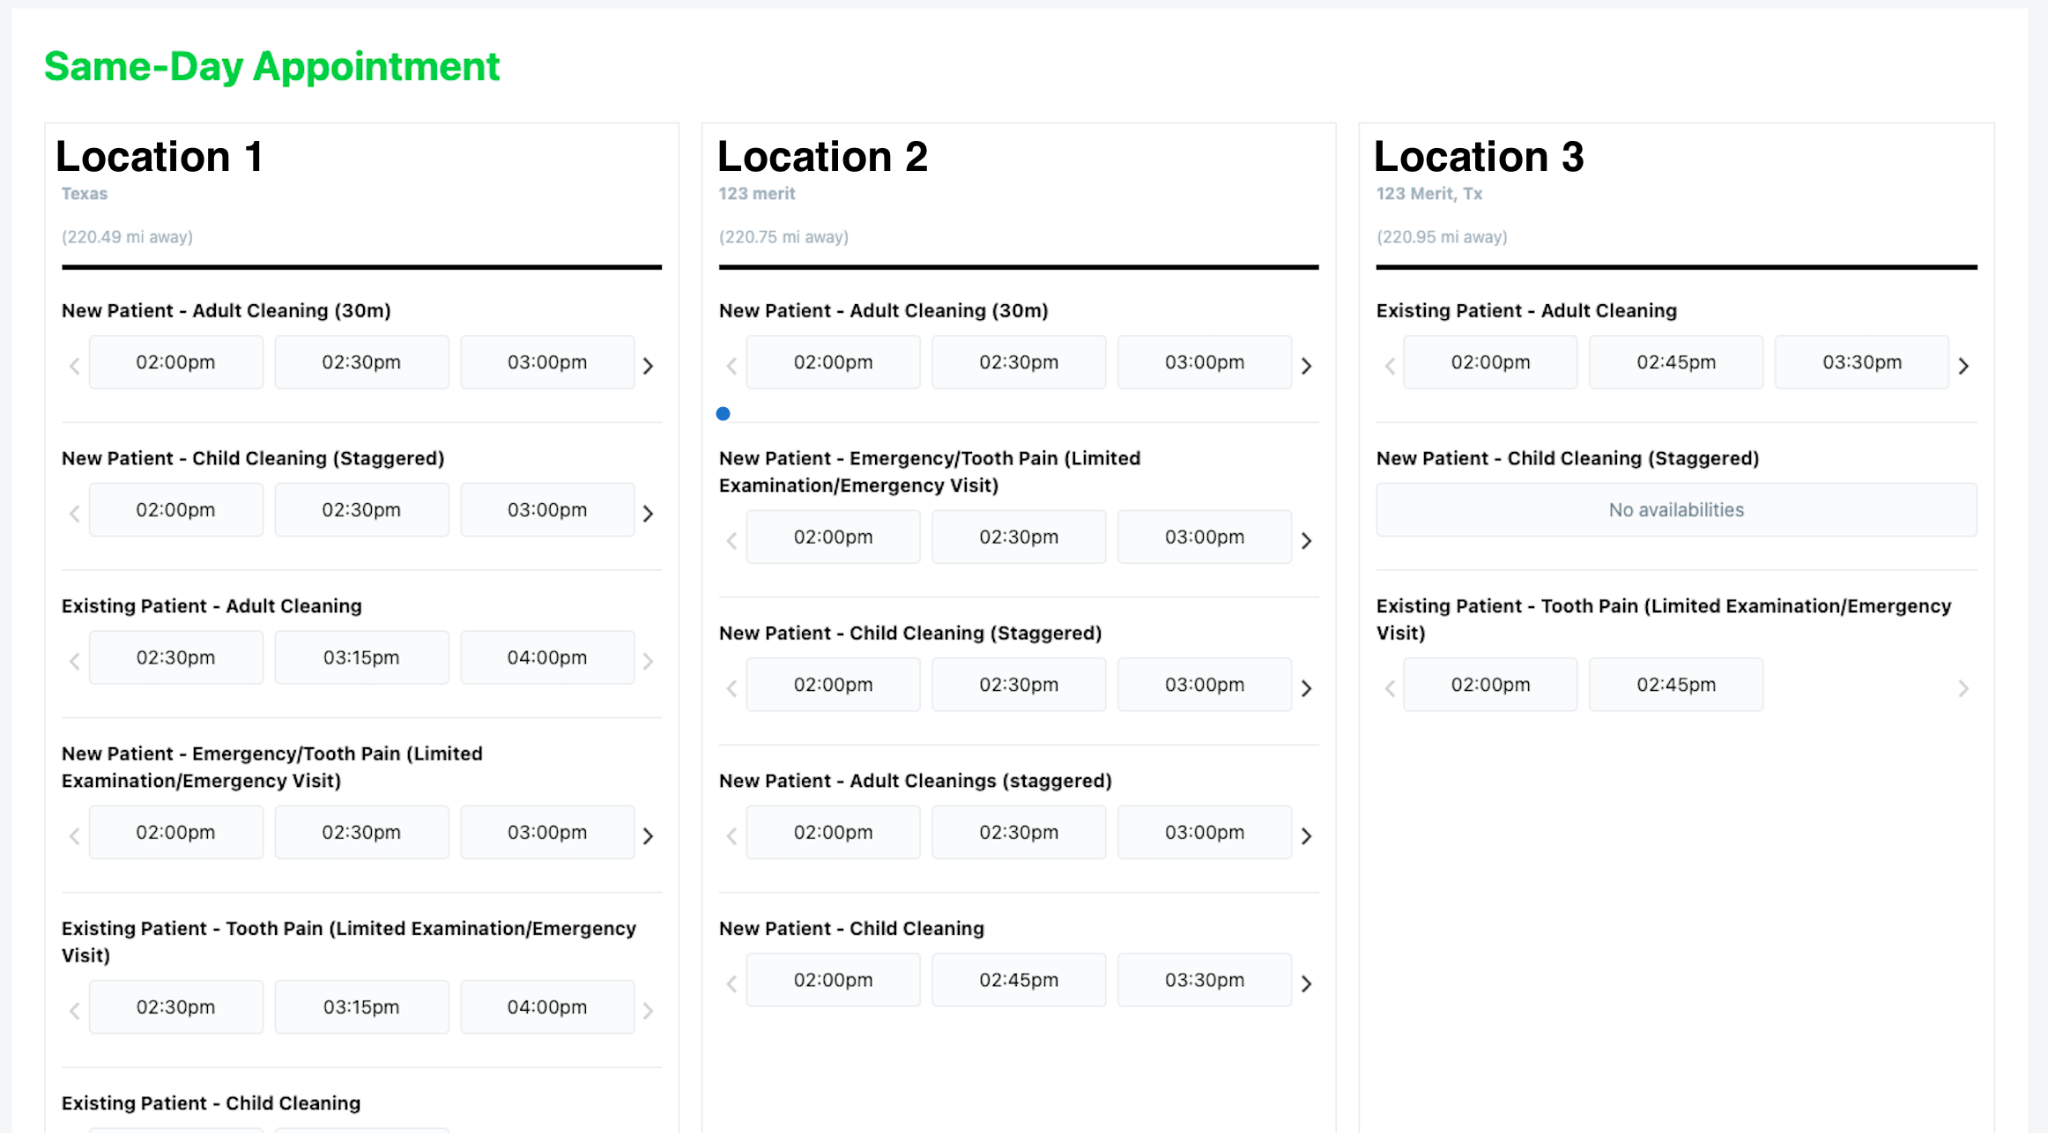Show next times for Location 2 Adult Cleaning (30m)
The width and height of the screenshot is (2048, 1133).
1306,365
